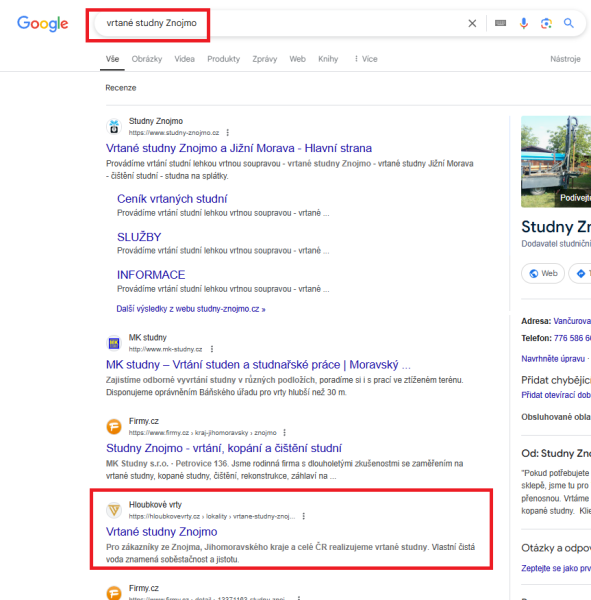Click the Google logo
The width and height of the screenshot is (591, 600).
[x=42, y=24]
